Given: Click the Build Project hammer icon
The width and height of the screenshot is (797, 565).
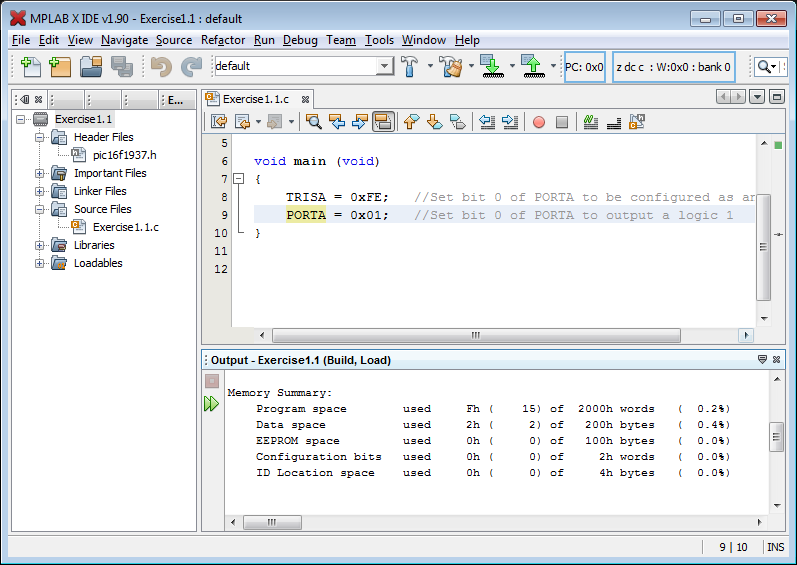Looking at the screenshot, I should click(410, 66).
